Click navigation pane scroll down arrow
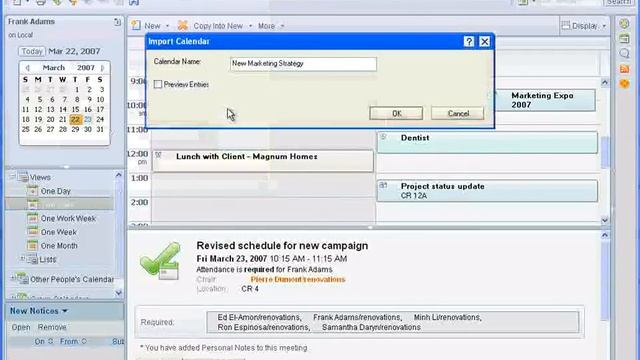This screenshot has width=640, height=360. pyautogui.click(x=118, y=293)
